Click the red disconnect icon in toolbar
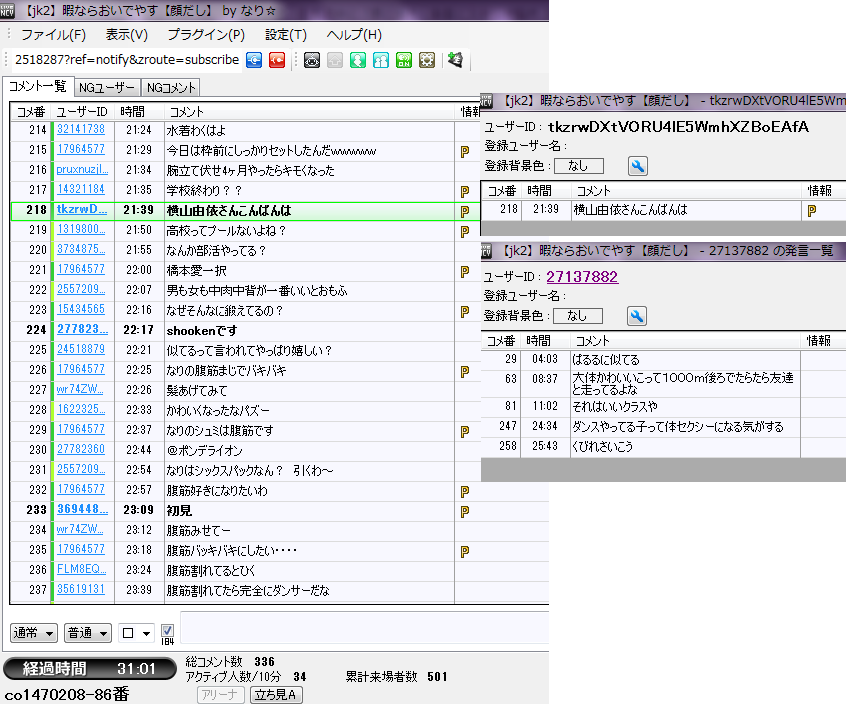846x704 pixels. 277,60
